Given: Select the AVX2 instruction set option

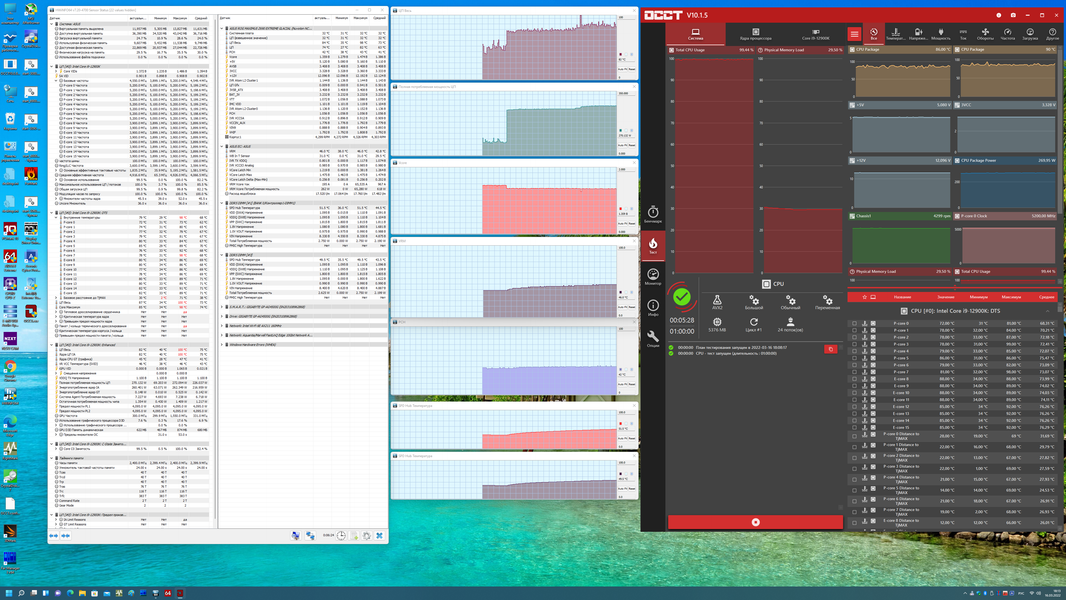Looking at the screenshot, I should coord(717,302).
